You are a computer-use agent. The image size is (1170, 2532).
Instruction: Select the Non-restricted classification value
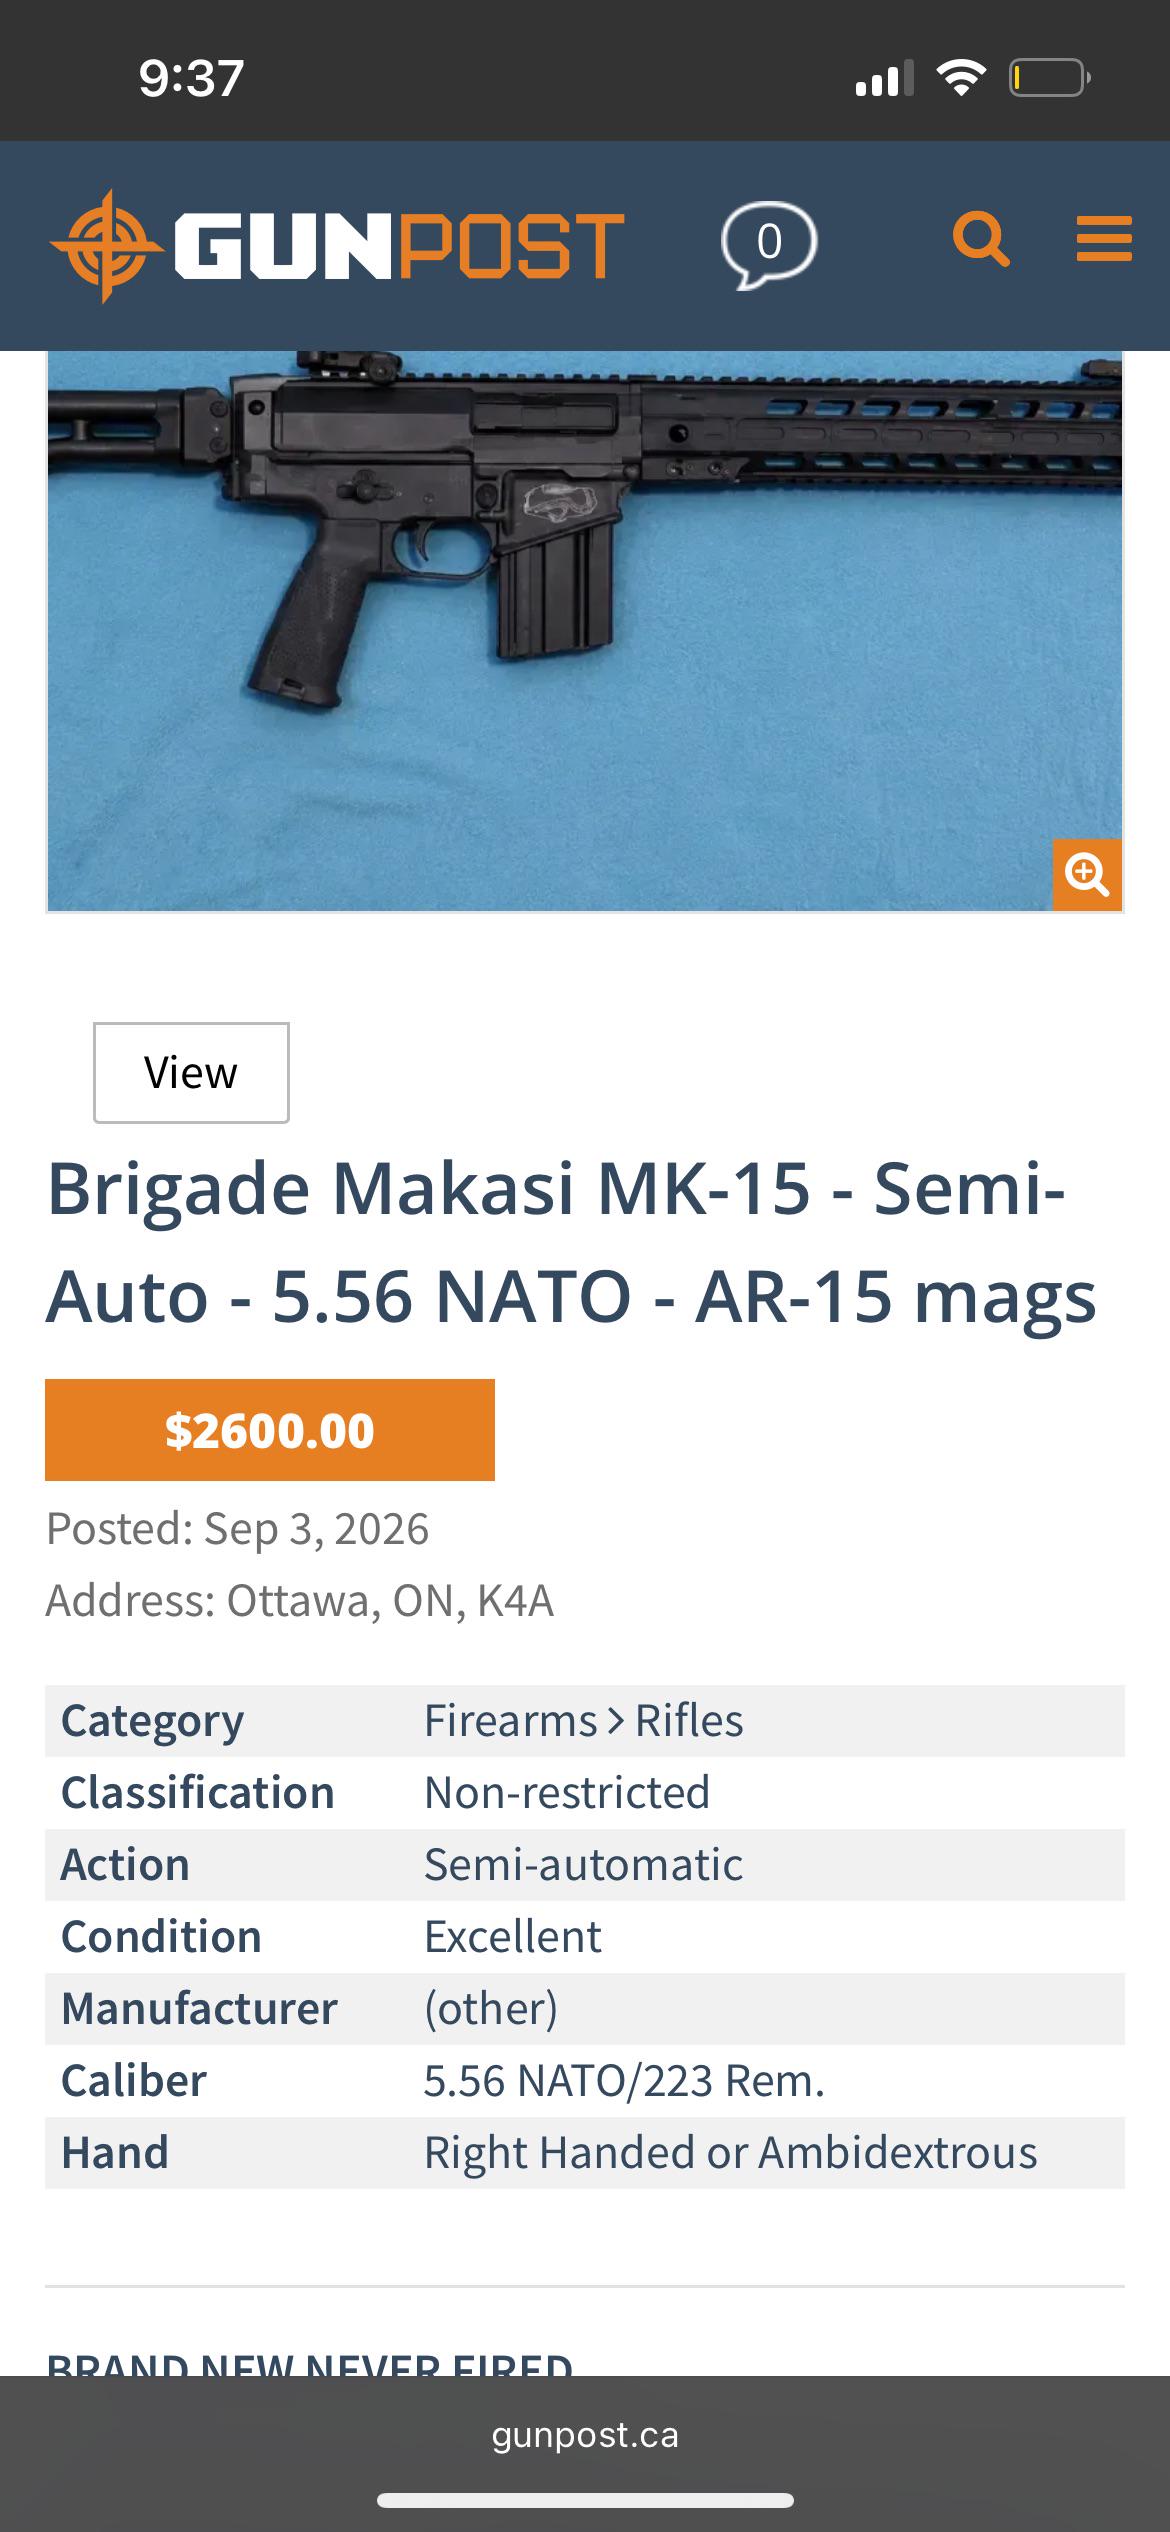(567, 1793)
